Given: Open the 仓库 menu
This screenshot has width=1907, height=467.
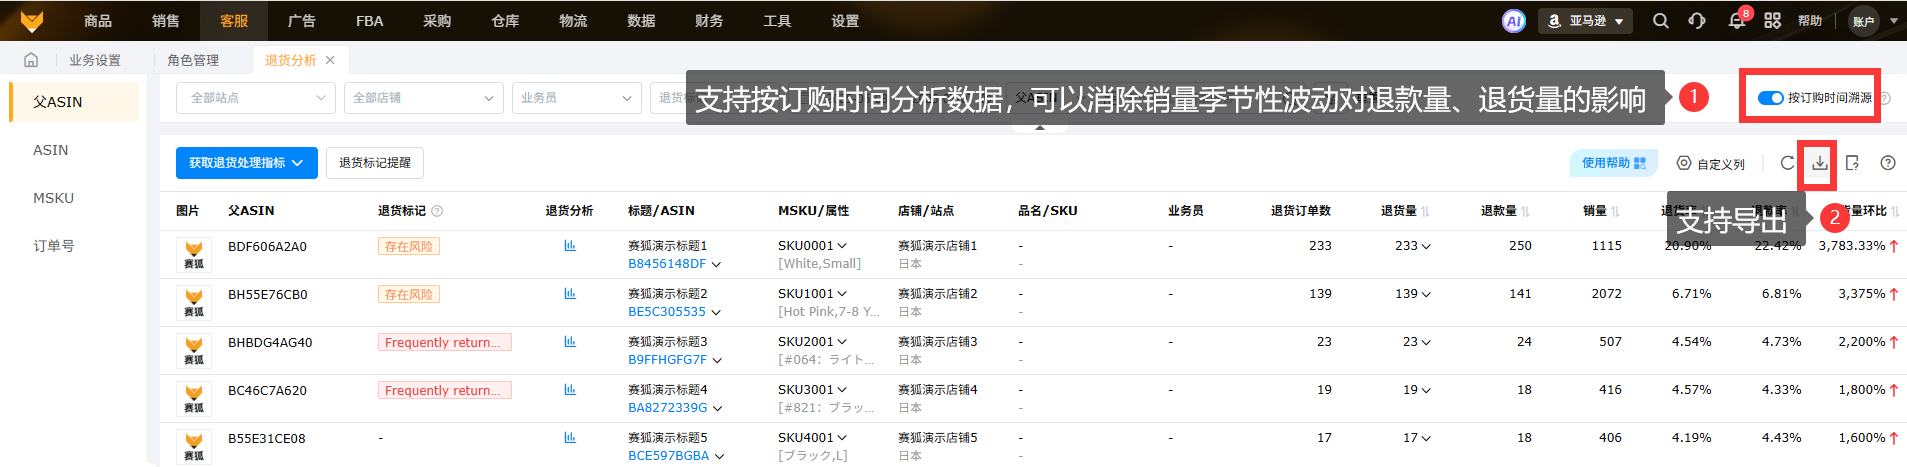Looking at the screenshot, I should (505, 21).
